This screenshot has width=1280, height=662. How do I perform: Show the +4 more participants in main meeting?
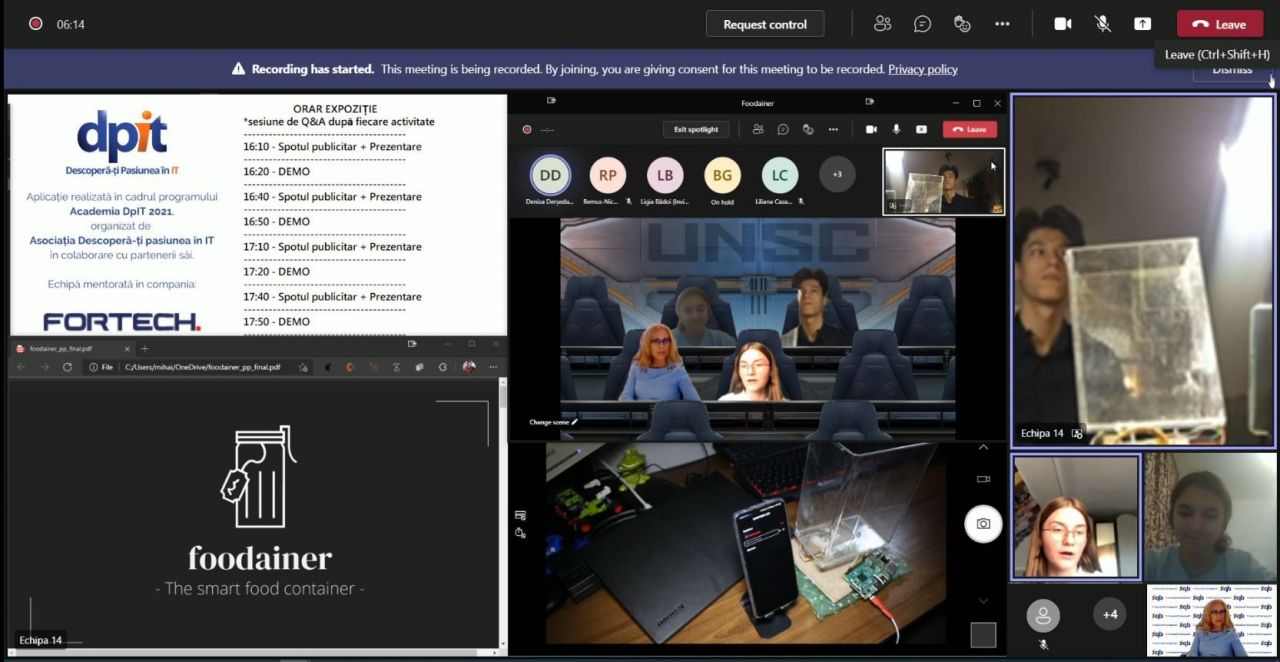(x=1109, y=615)
